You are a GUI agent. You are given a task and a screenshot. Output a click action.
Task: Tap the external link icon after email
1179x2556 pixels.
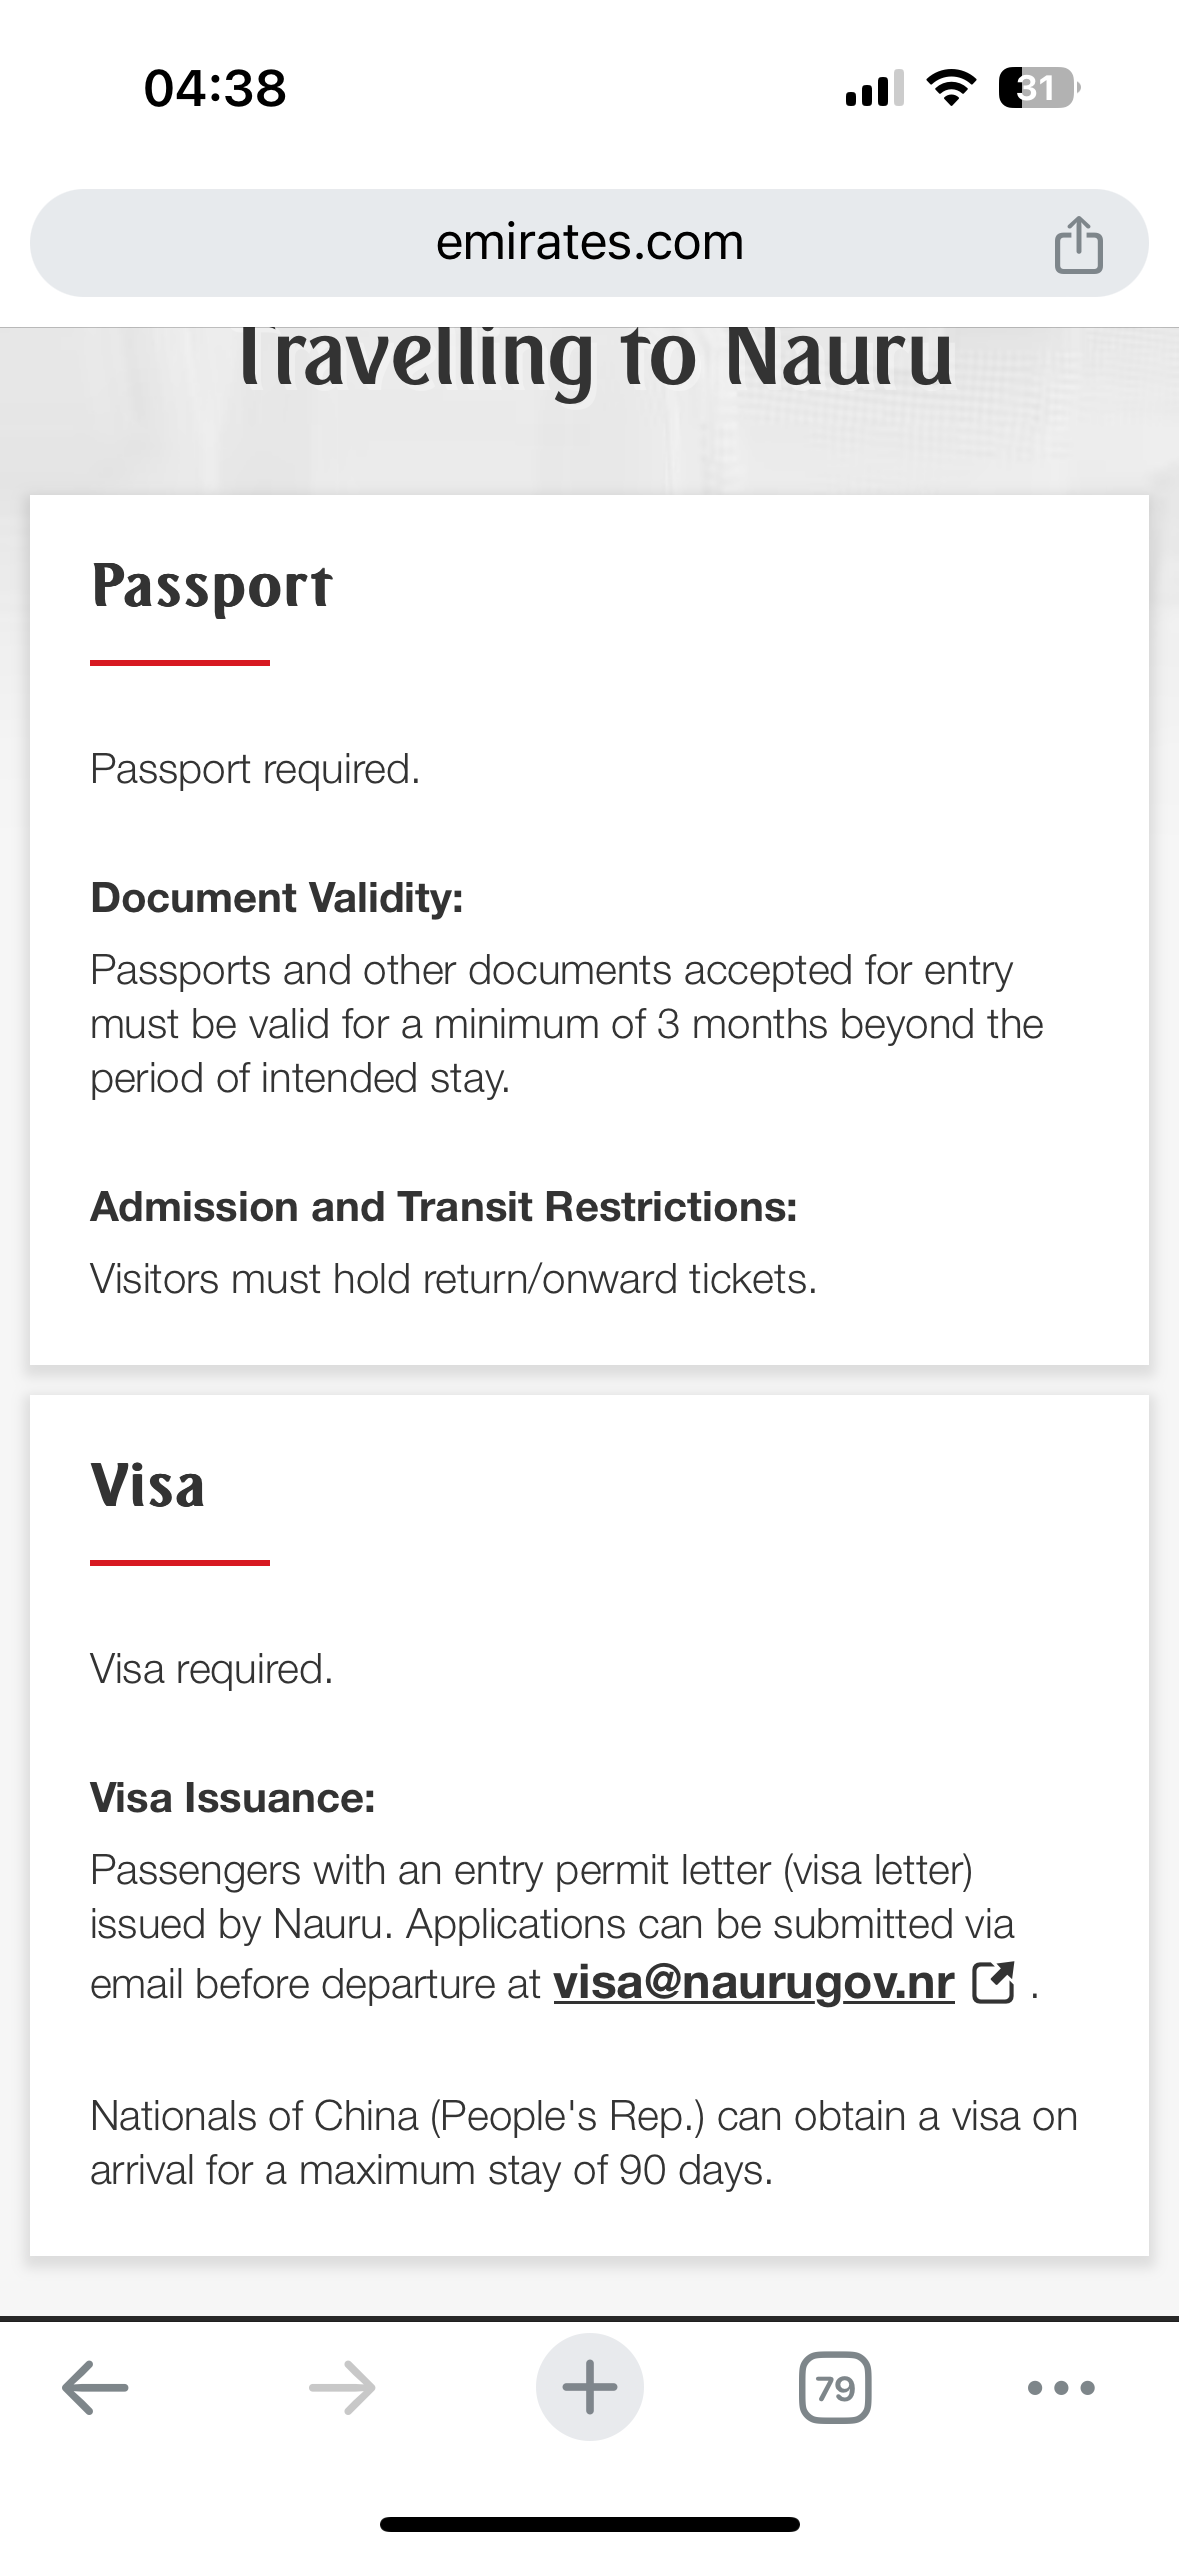[993, 1982]
